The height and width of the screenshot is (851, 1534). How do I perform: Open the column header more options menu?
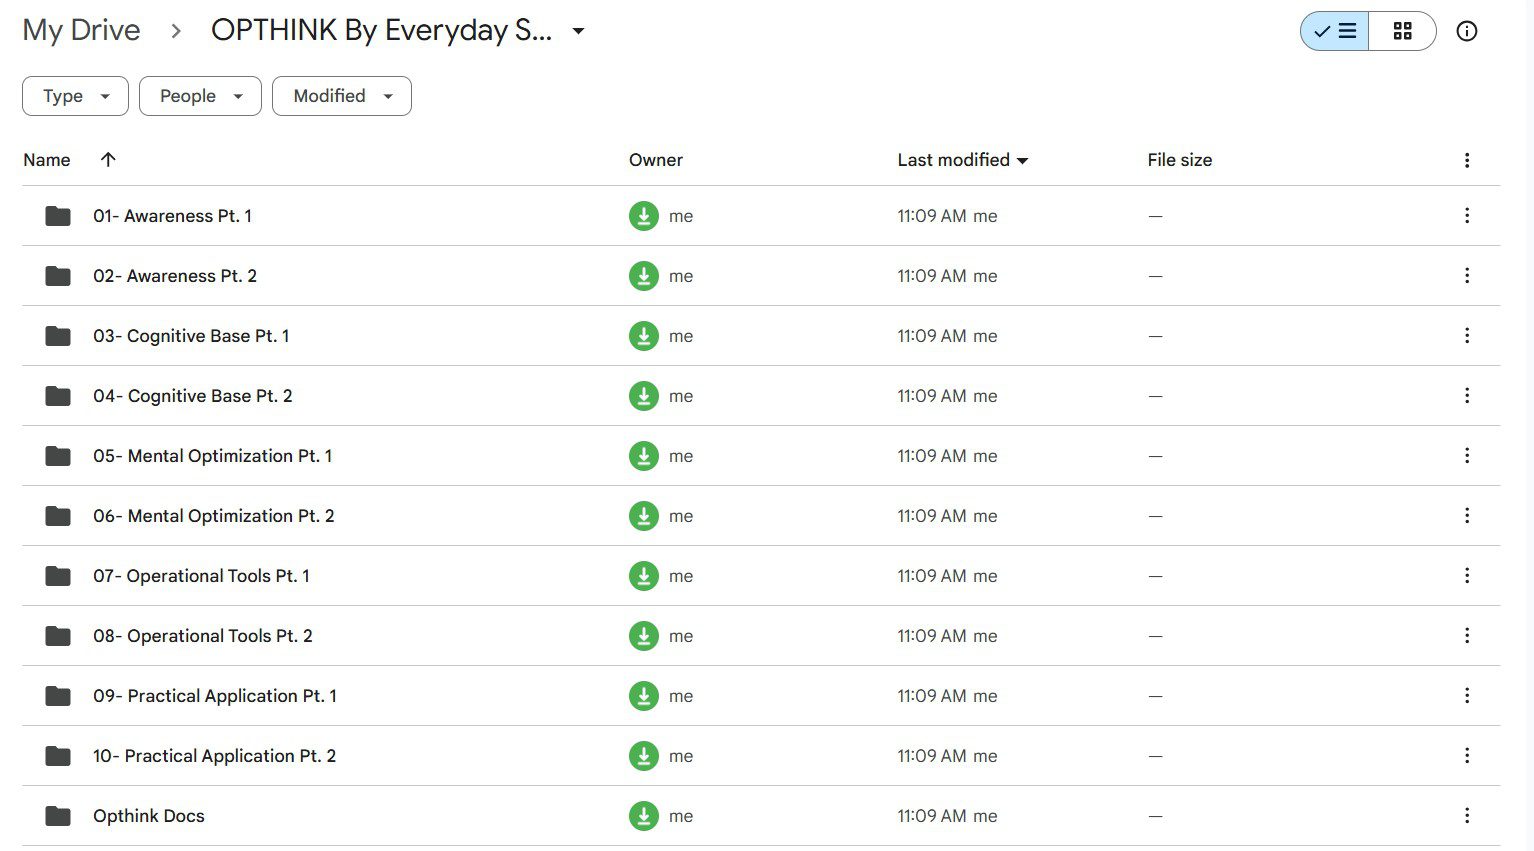click(x=1467, y=160)
